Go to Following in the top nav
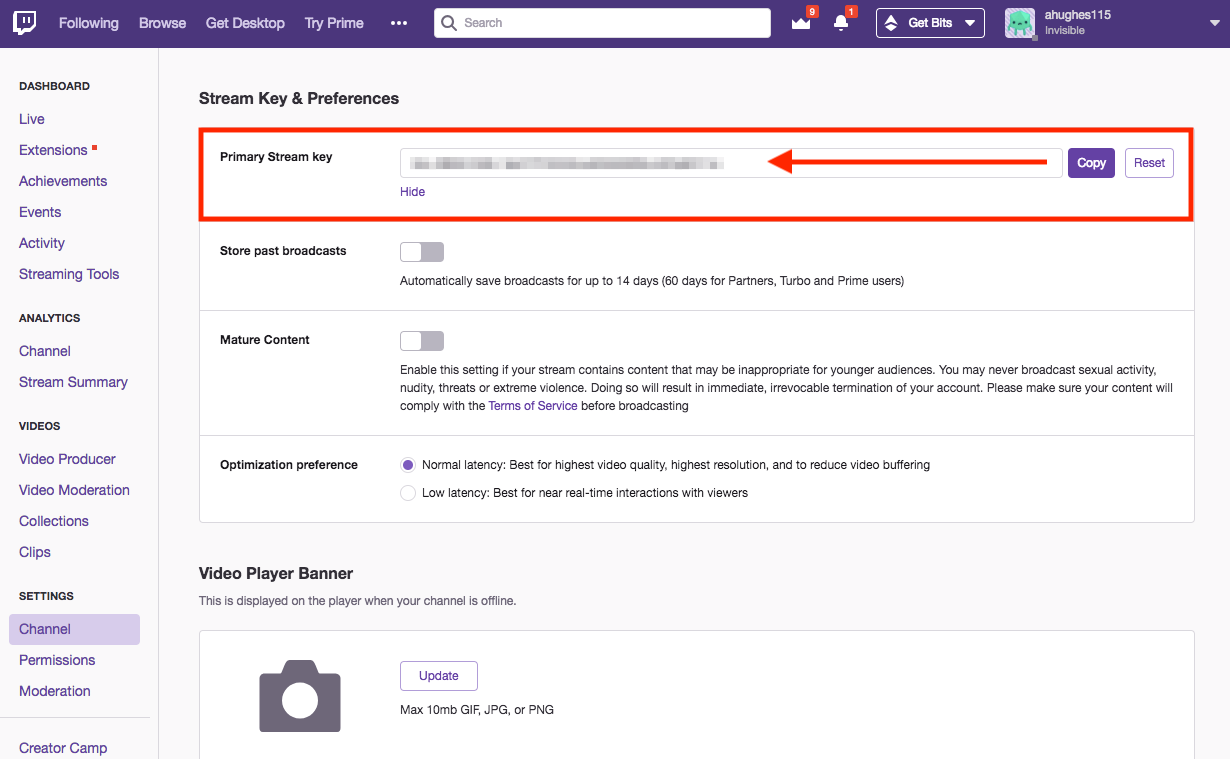The image size is (1230, 759). (x=88, y=23)
